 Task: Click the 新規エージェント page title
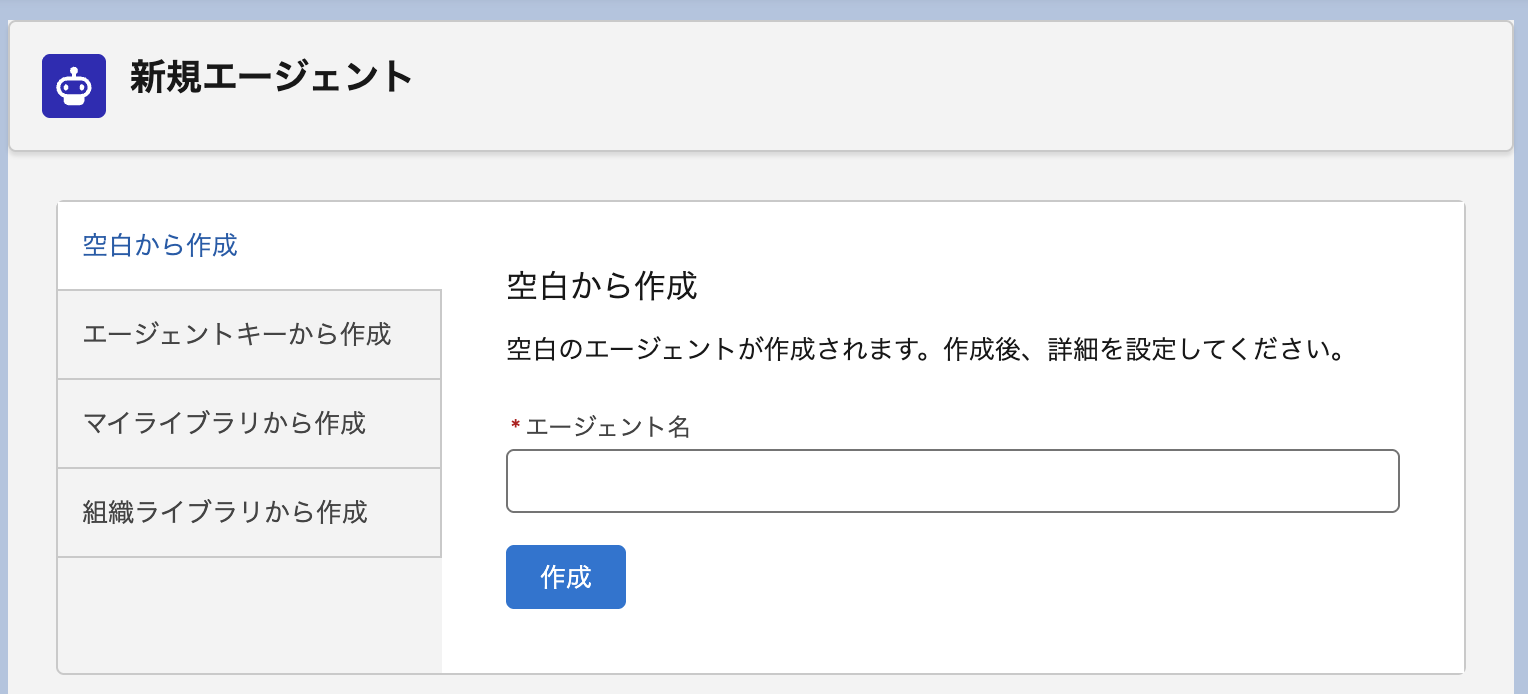[x=271, y=78]
